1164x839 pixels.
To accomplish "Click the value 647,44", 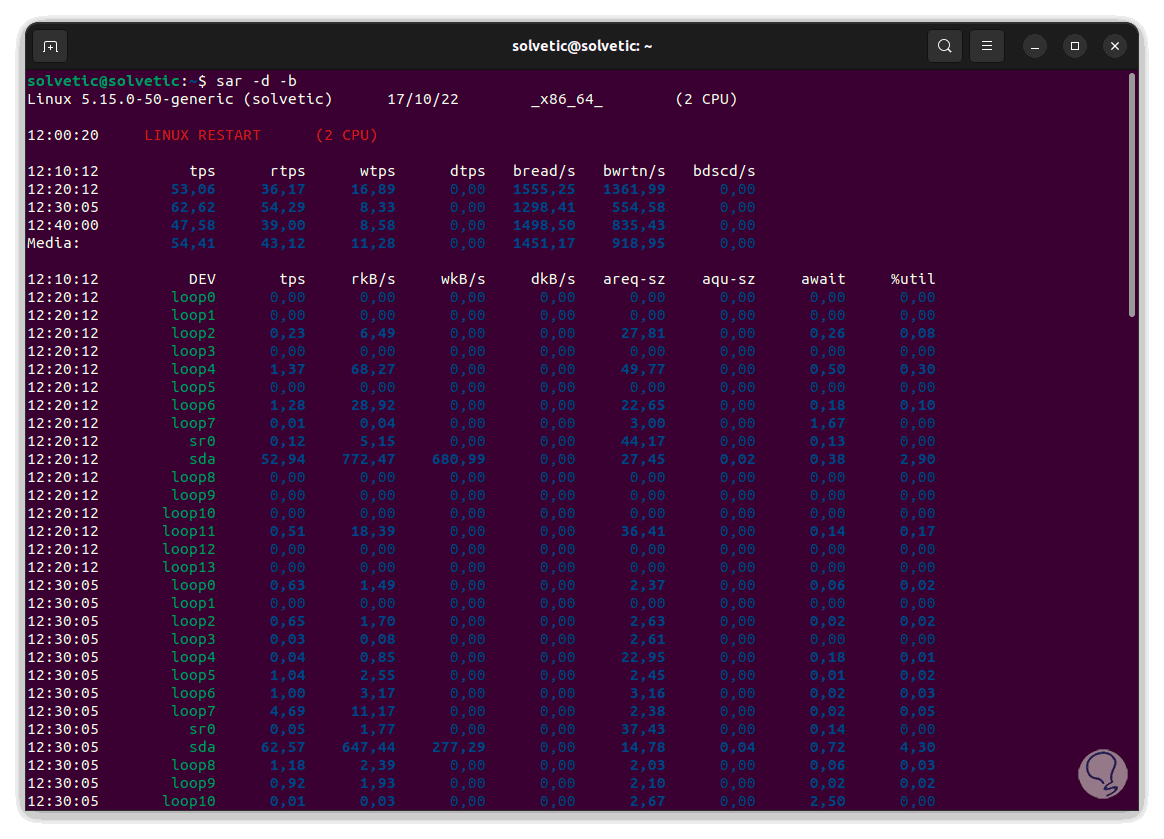I will coord(368,748).
